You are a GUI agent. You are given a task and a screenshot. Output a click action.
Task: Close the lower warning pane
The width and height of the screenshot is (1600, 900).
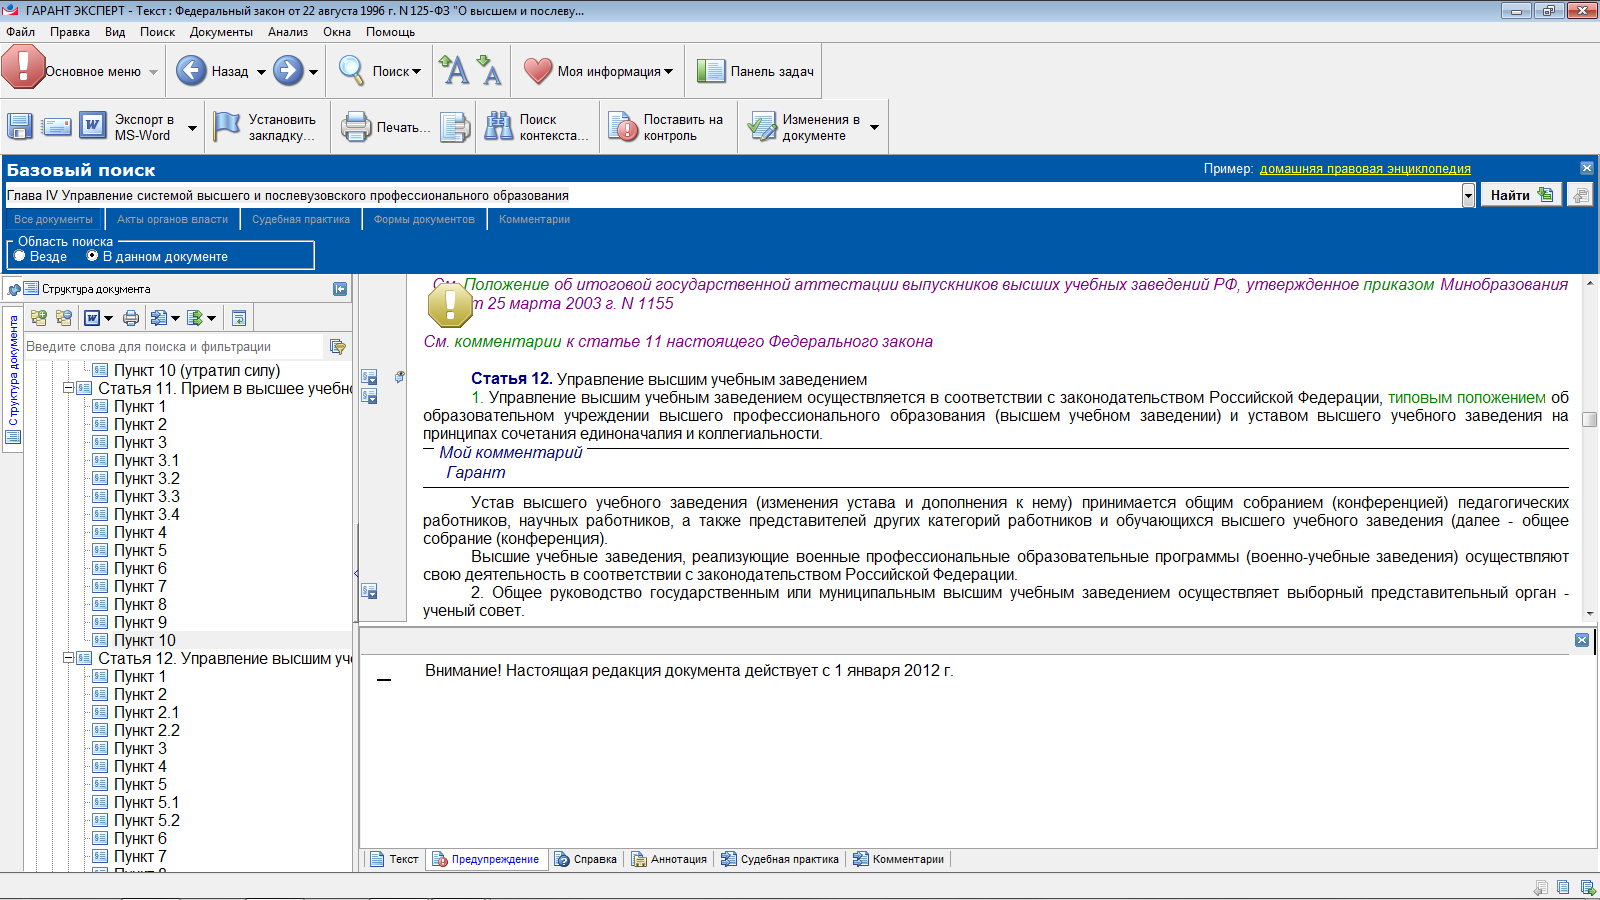click(1582, 640)
